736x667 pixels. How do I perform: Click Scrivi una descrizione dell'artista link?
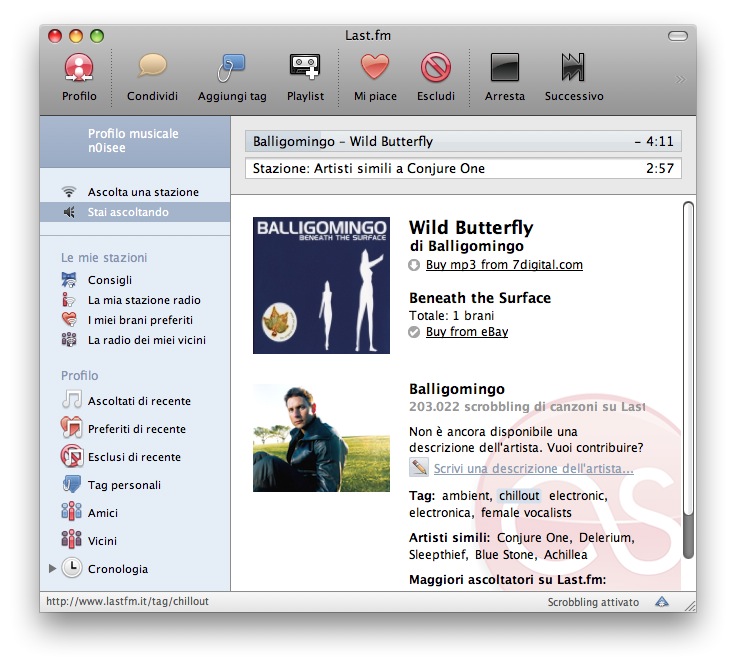534,468
